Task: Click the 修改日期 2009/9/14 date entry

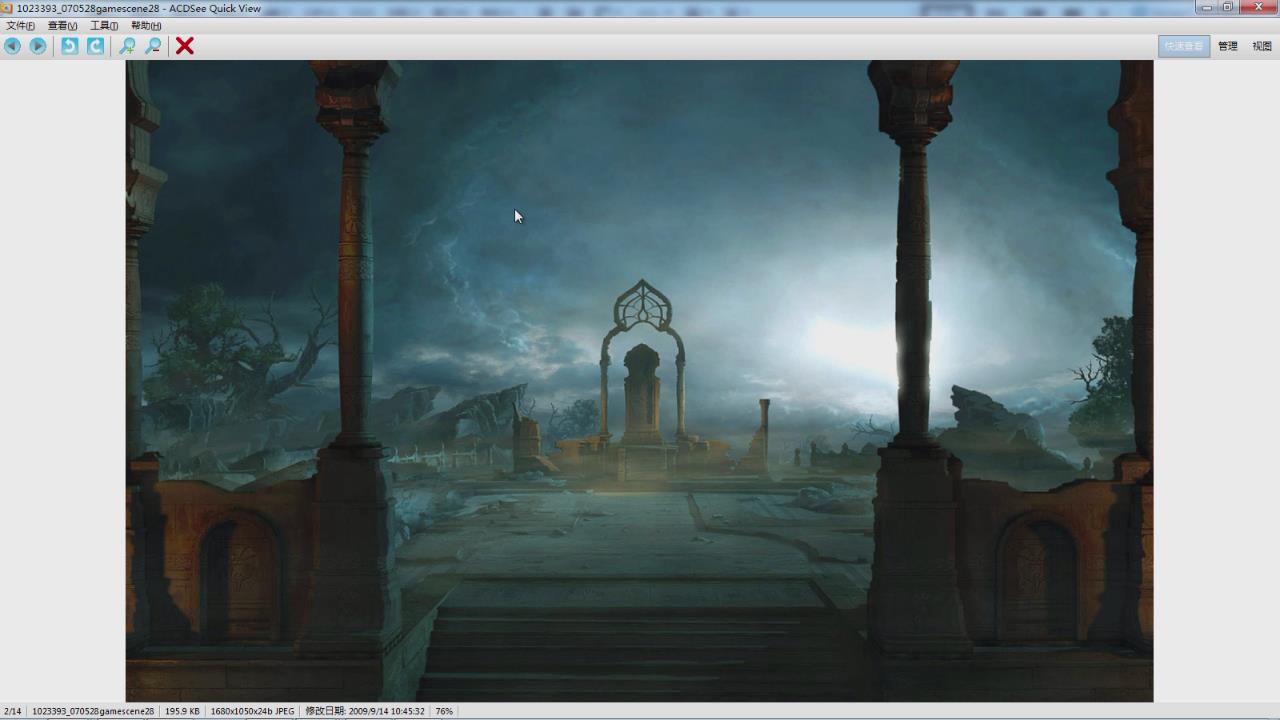Action: 365,712
